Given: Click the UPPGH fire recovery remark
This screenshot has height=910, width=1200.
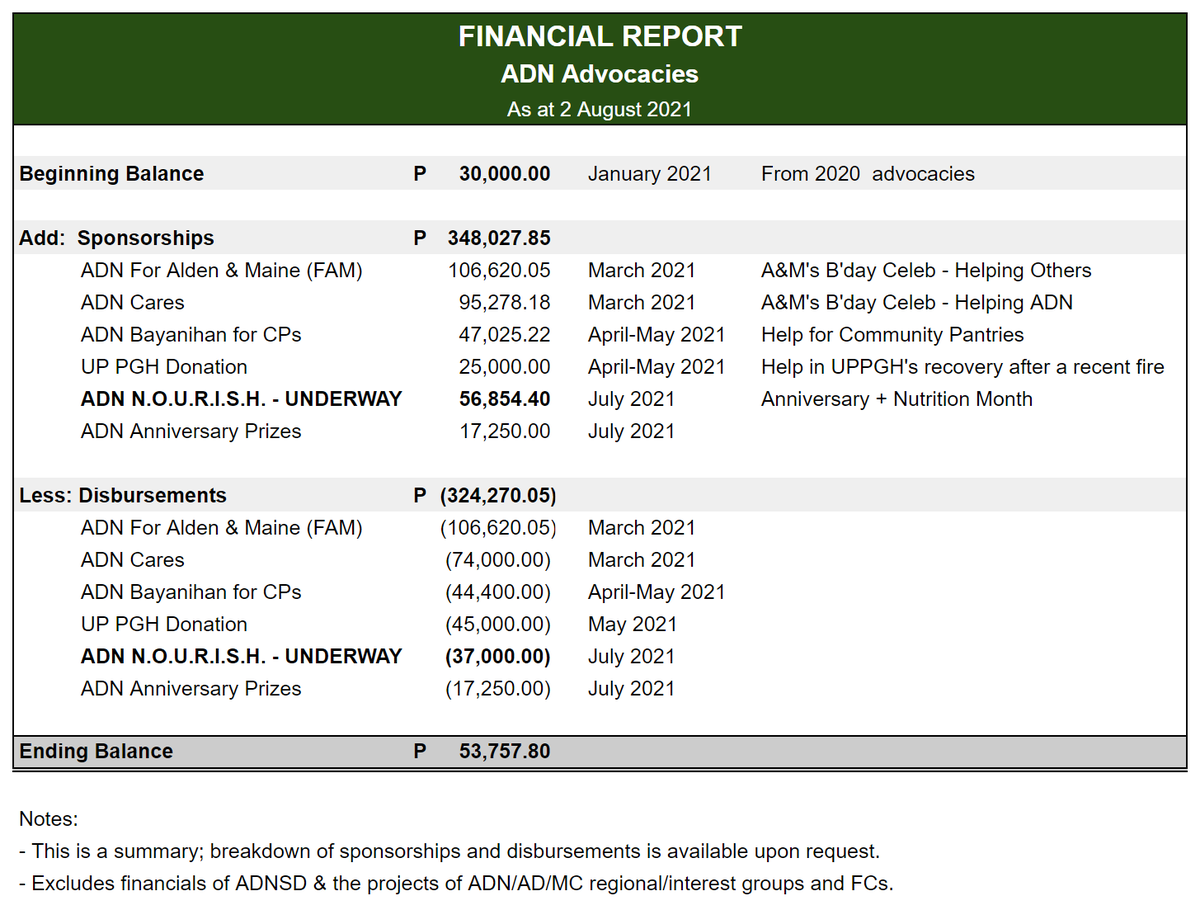Looking at the screenshot, I should [x=963, y=367].
